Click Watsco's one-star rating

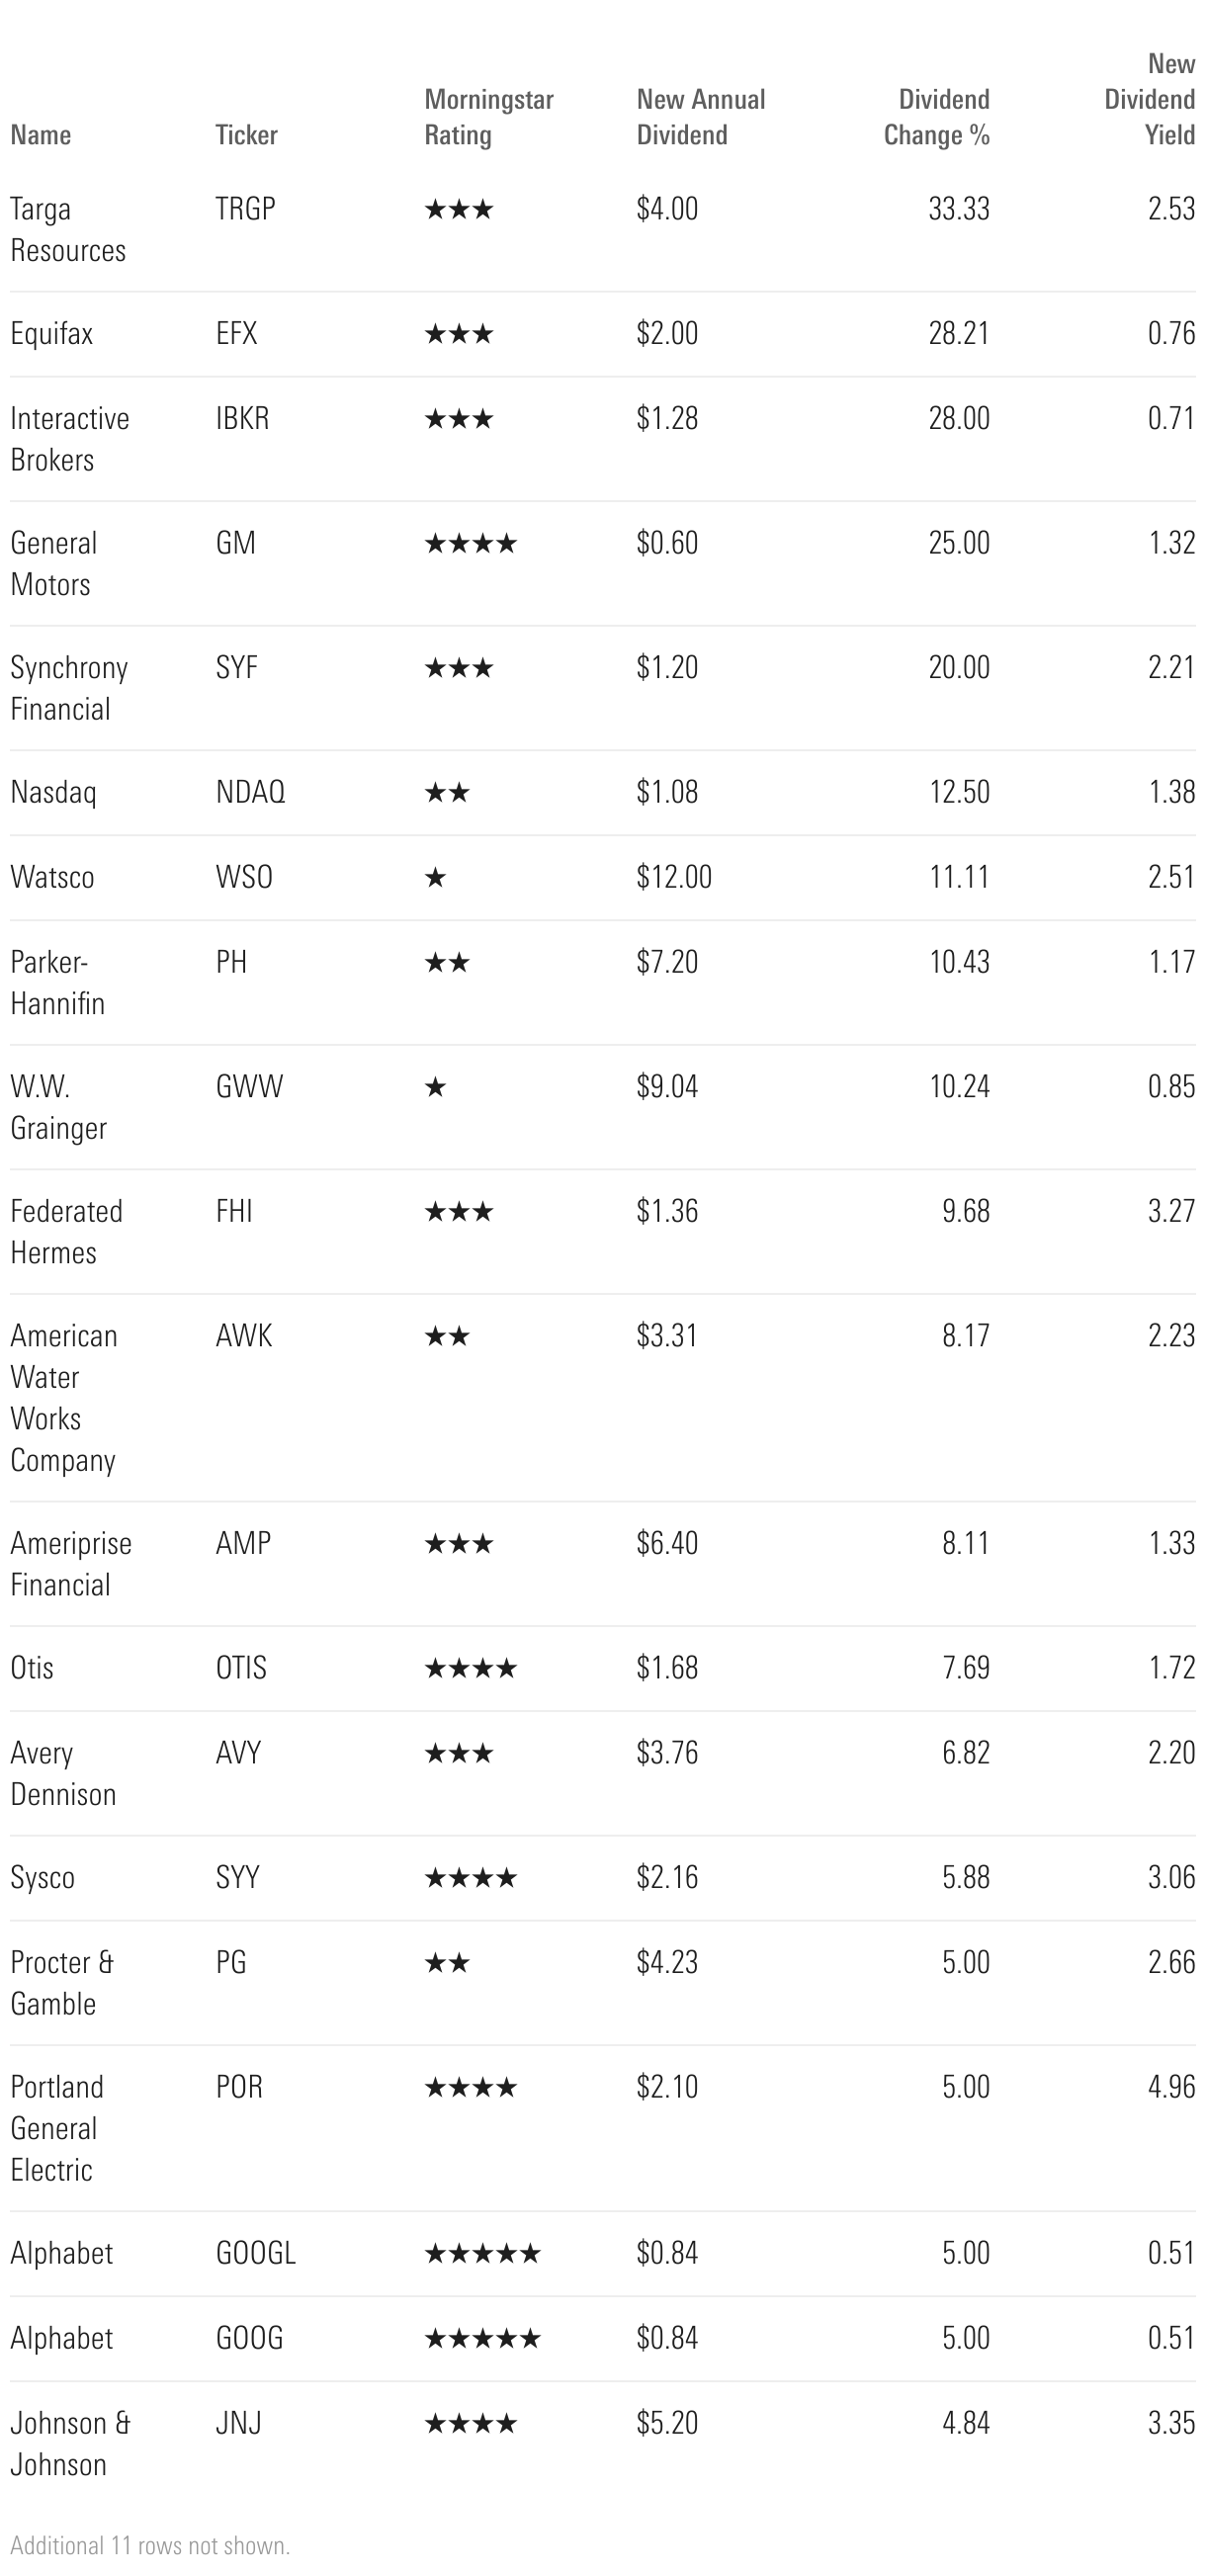coord(435,878)
